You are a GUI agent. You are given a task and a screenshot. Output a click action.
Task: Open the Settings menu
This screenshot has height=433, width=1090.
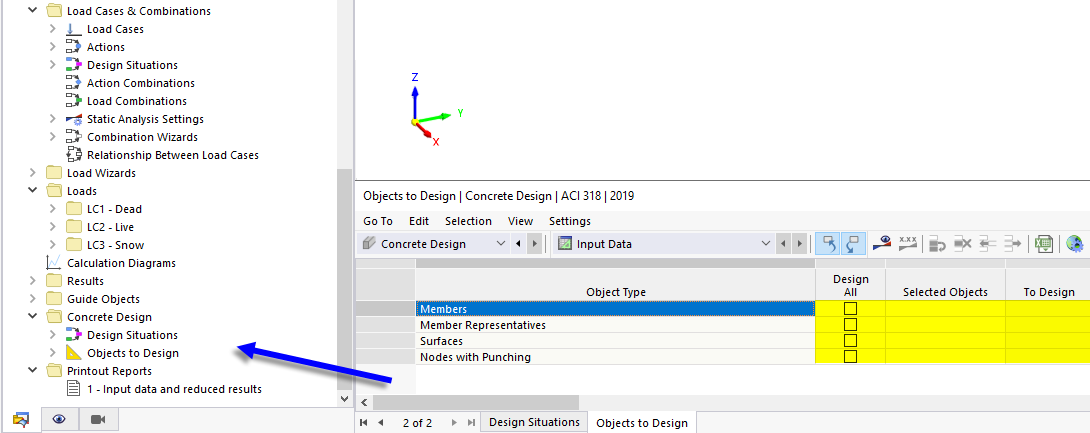(x=570, y=221)
